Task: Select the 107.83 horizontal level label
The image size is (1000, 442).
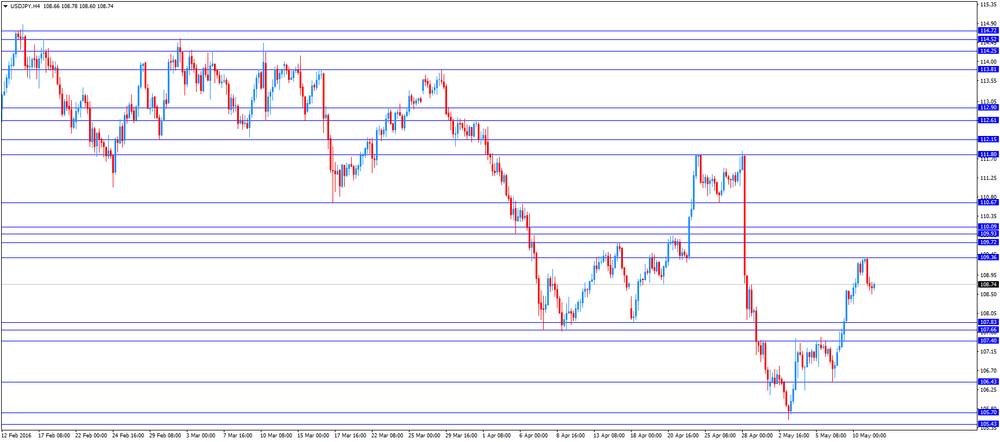Action: 988,323
